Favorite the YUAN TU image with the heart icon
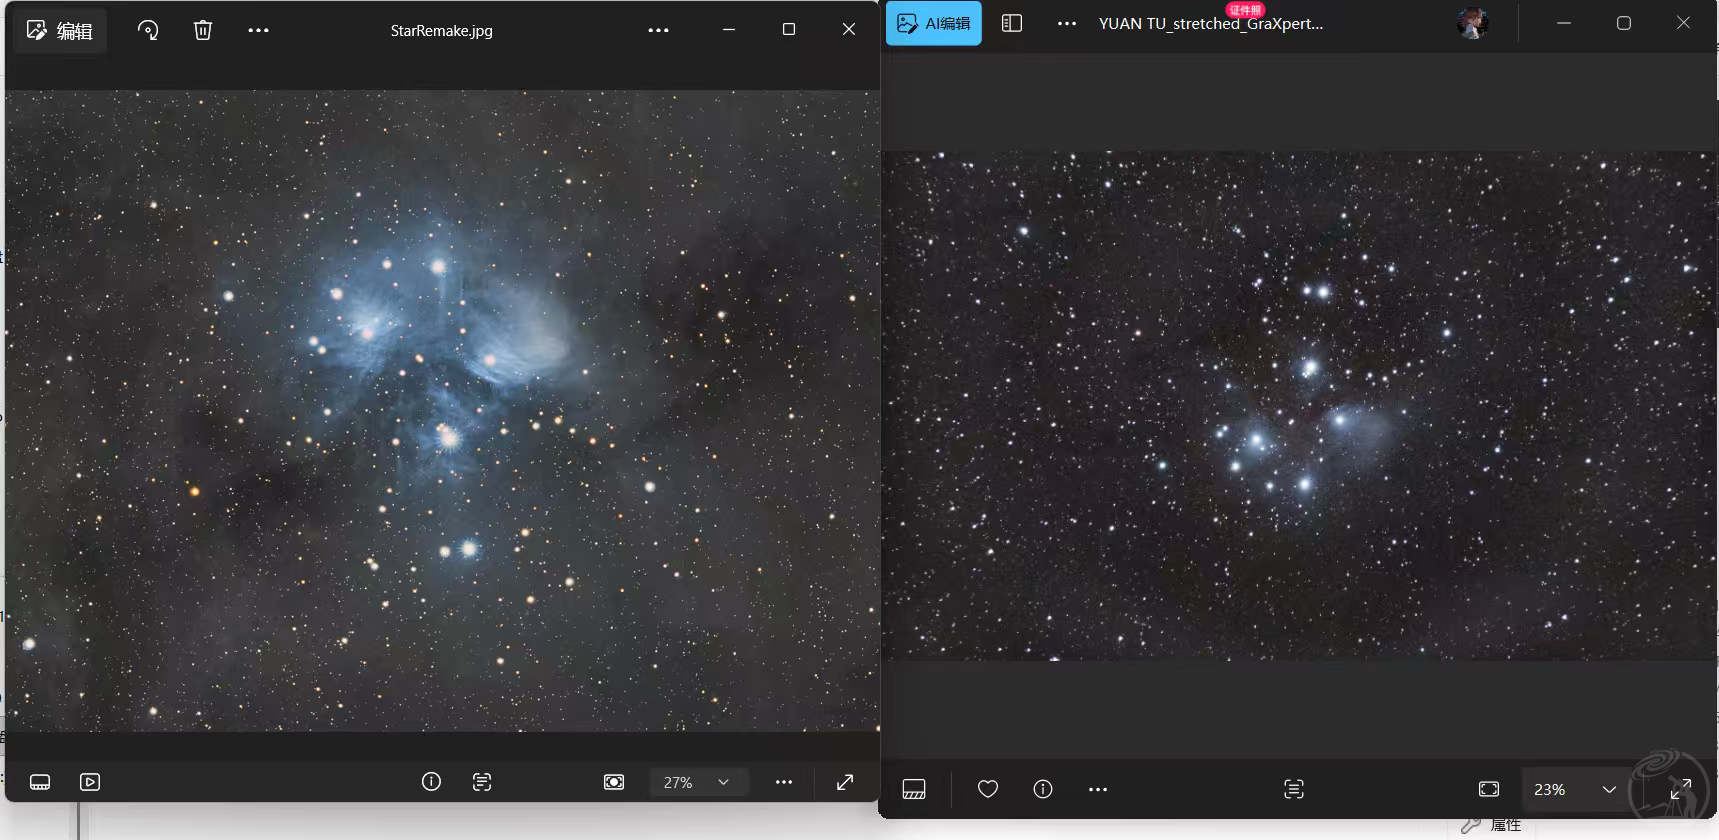The width and height of the screenshot is (1719, 840). 988,789
